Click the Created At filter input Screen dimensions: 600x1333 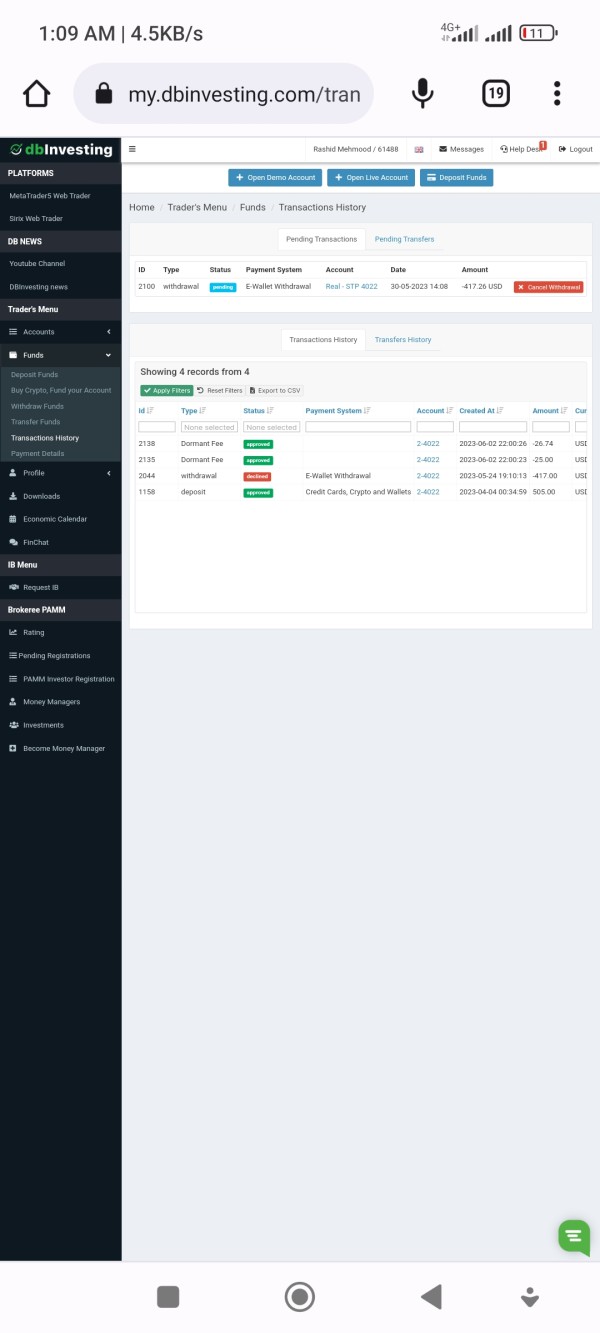point(493,427)
